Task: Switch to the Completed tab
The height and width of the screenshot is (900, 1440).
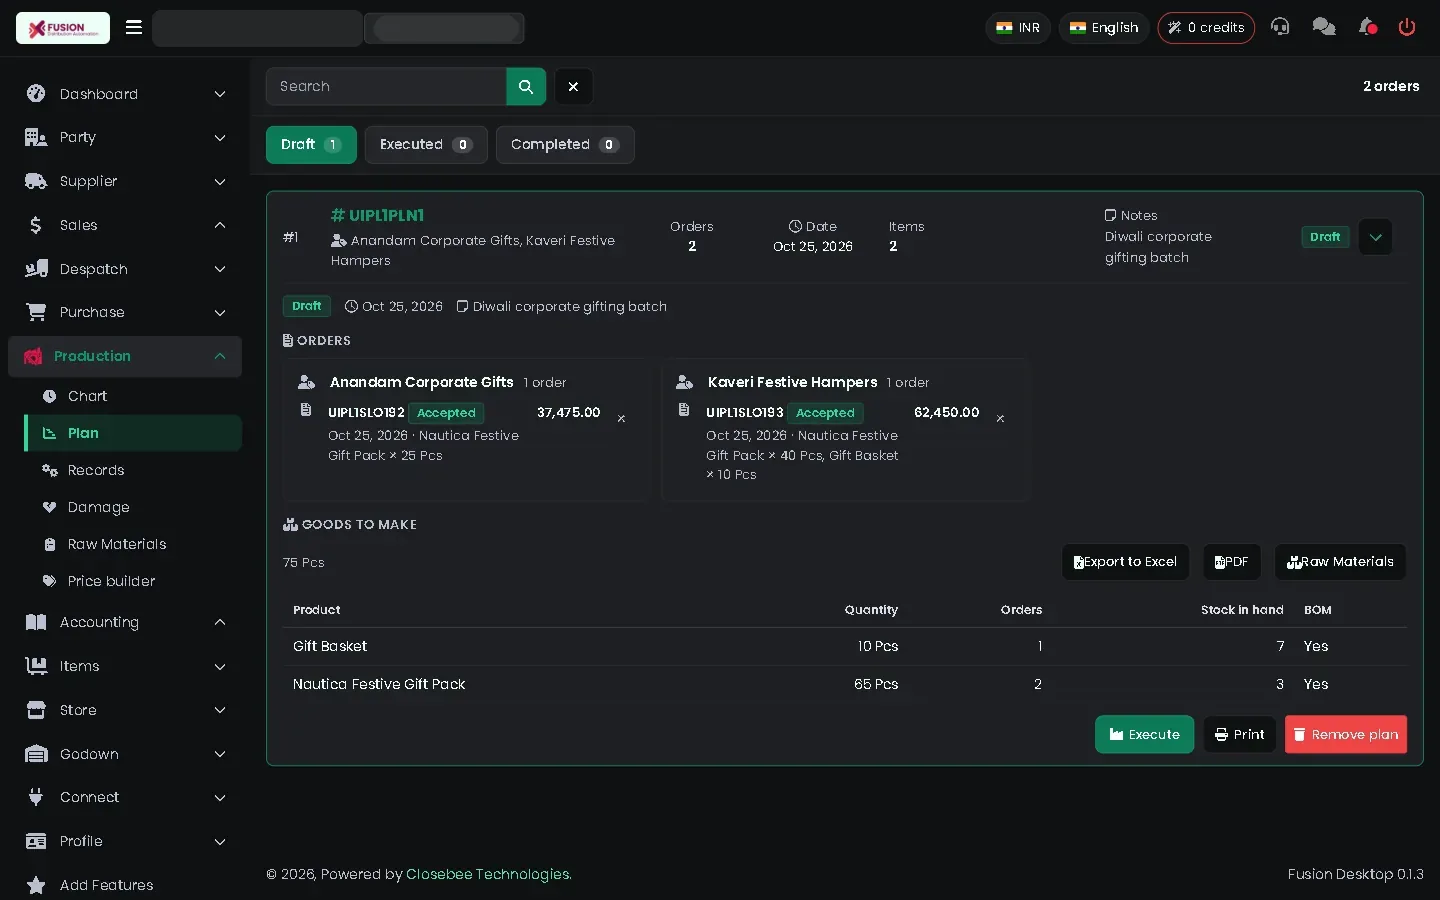Action: (565, 145)
